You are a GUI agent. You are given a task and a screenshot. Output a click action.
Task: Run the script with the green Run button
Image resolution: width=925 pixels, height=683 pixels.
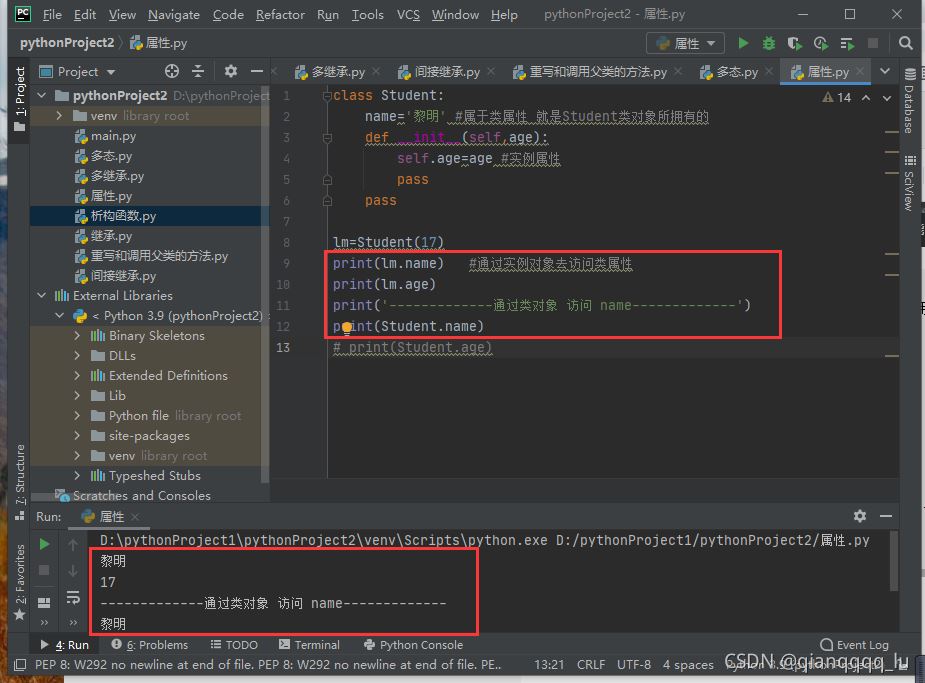click(743, 43)
